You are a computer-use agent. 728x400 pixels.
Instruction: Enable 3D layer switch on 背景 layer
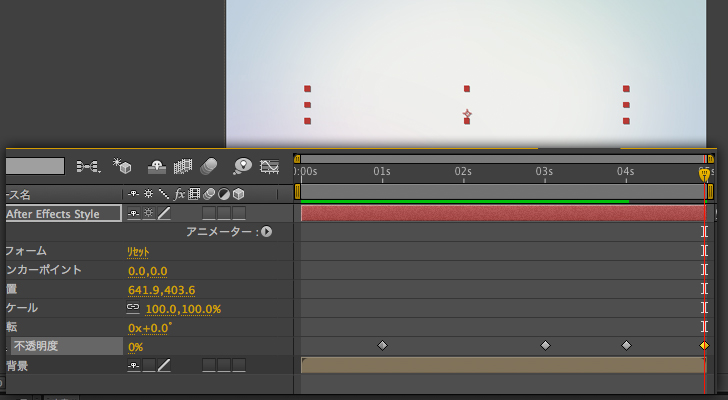tap(239, 365)
